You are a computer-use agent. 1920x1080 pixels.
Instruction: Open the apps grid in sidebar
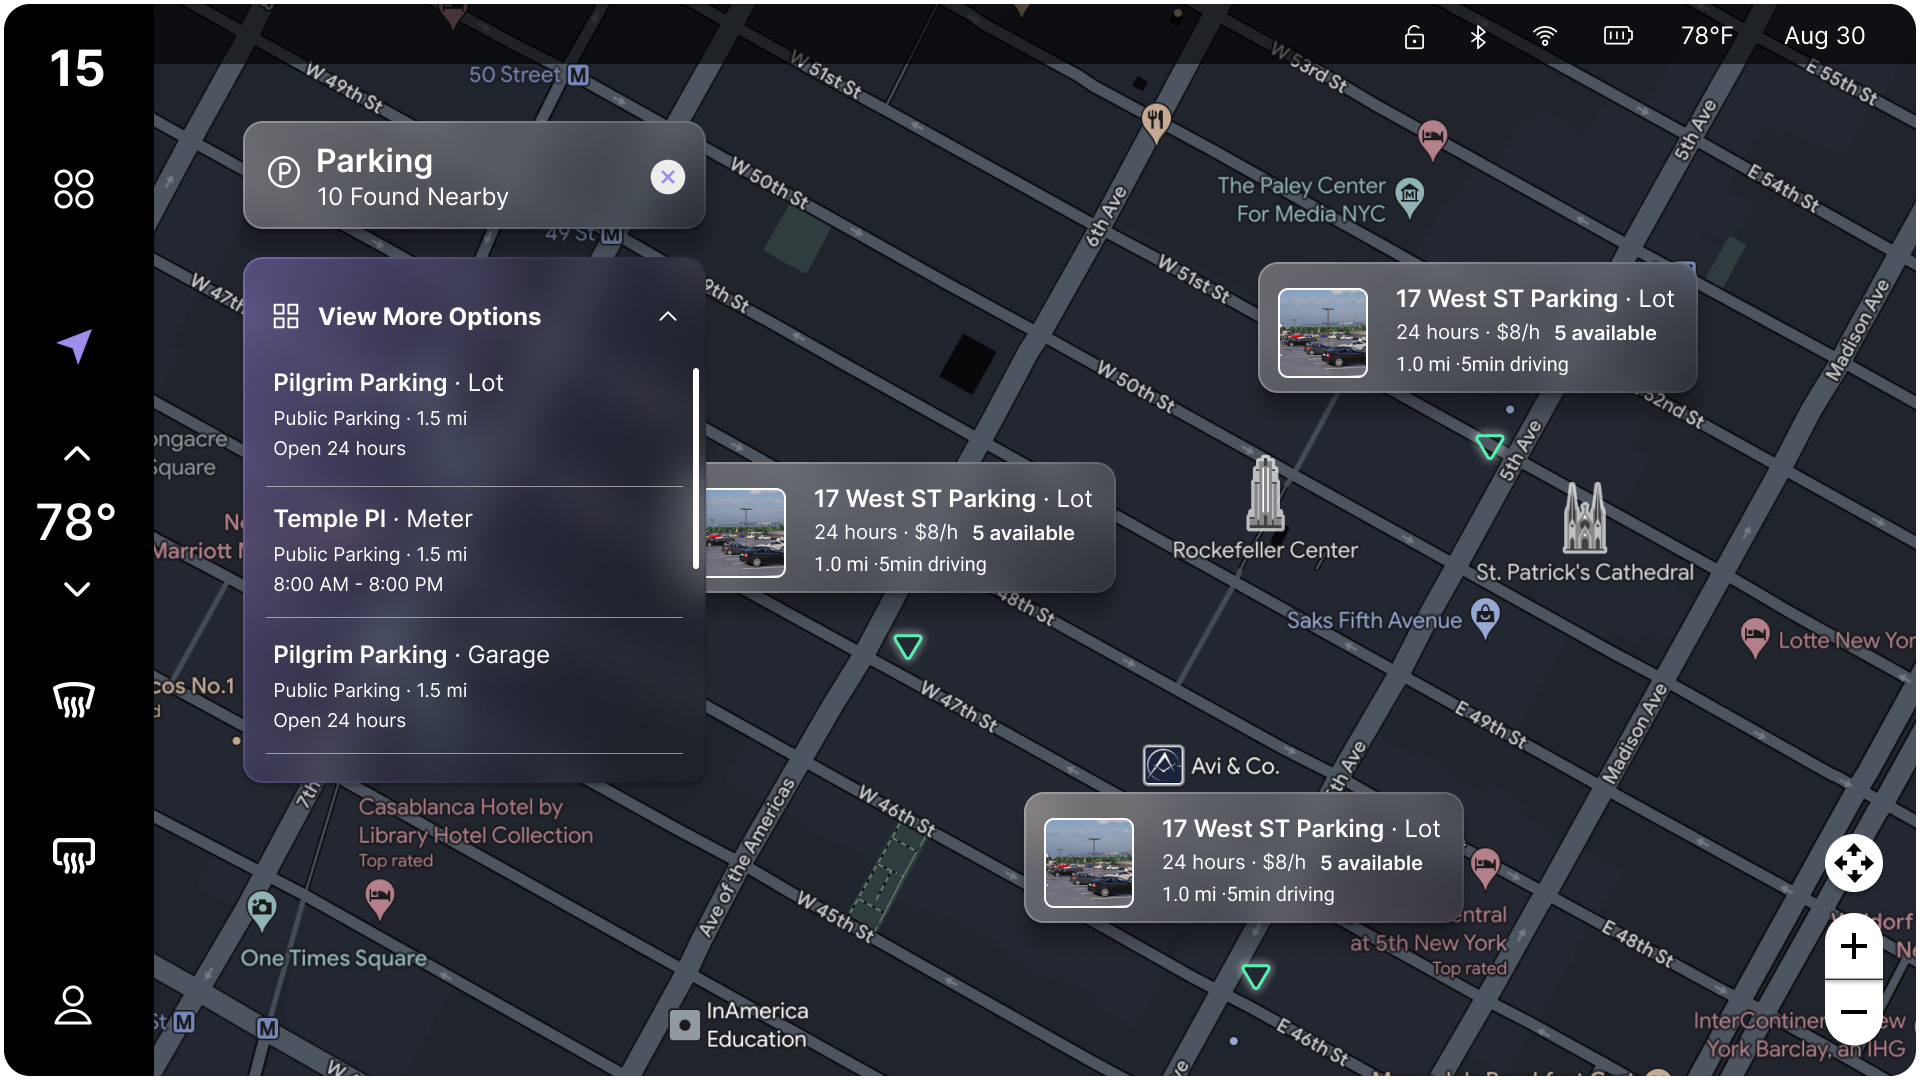tap(74, 189)
